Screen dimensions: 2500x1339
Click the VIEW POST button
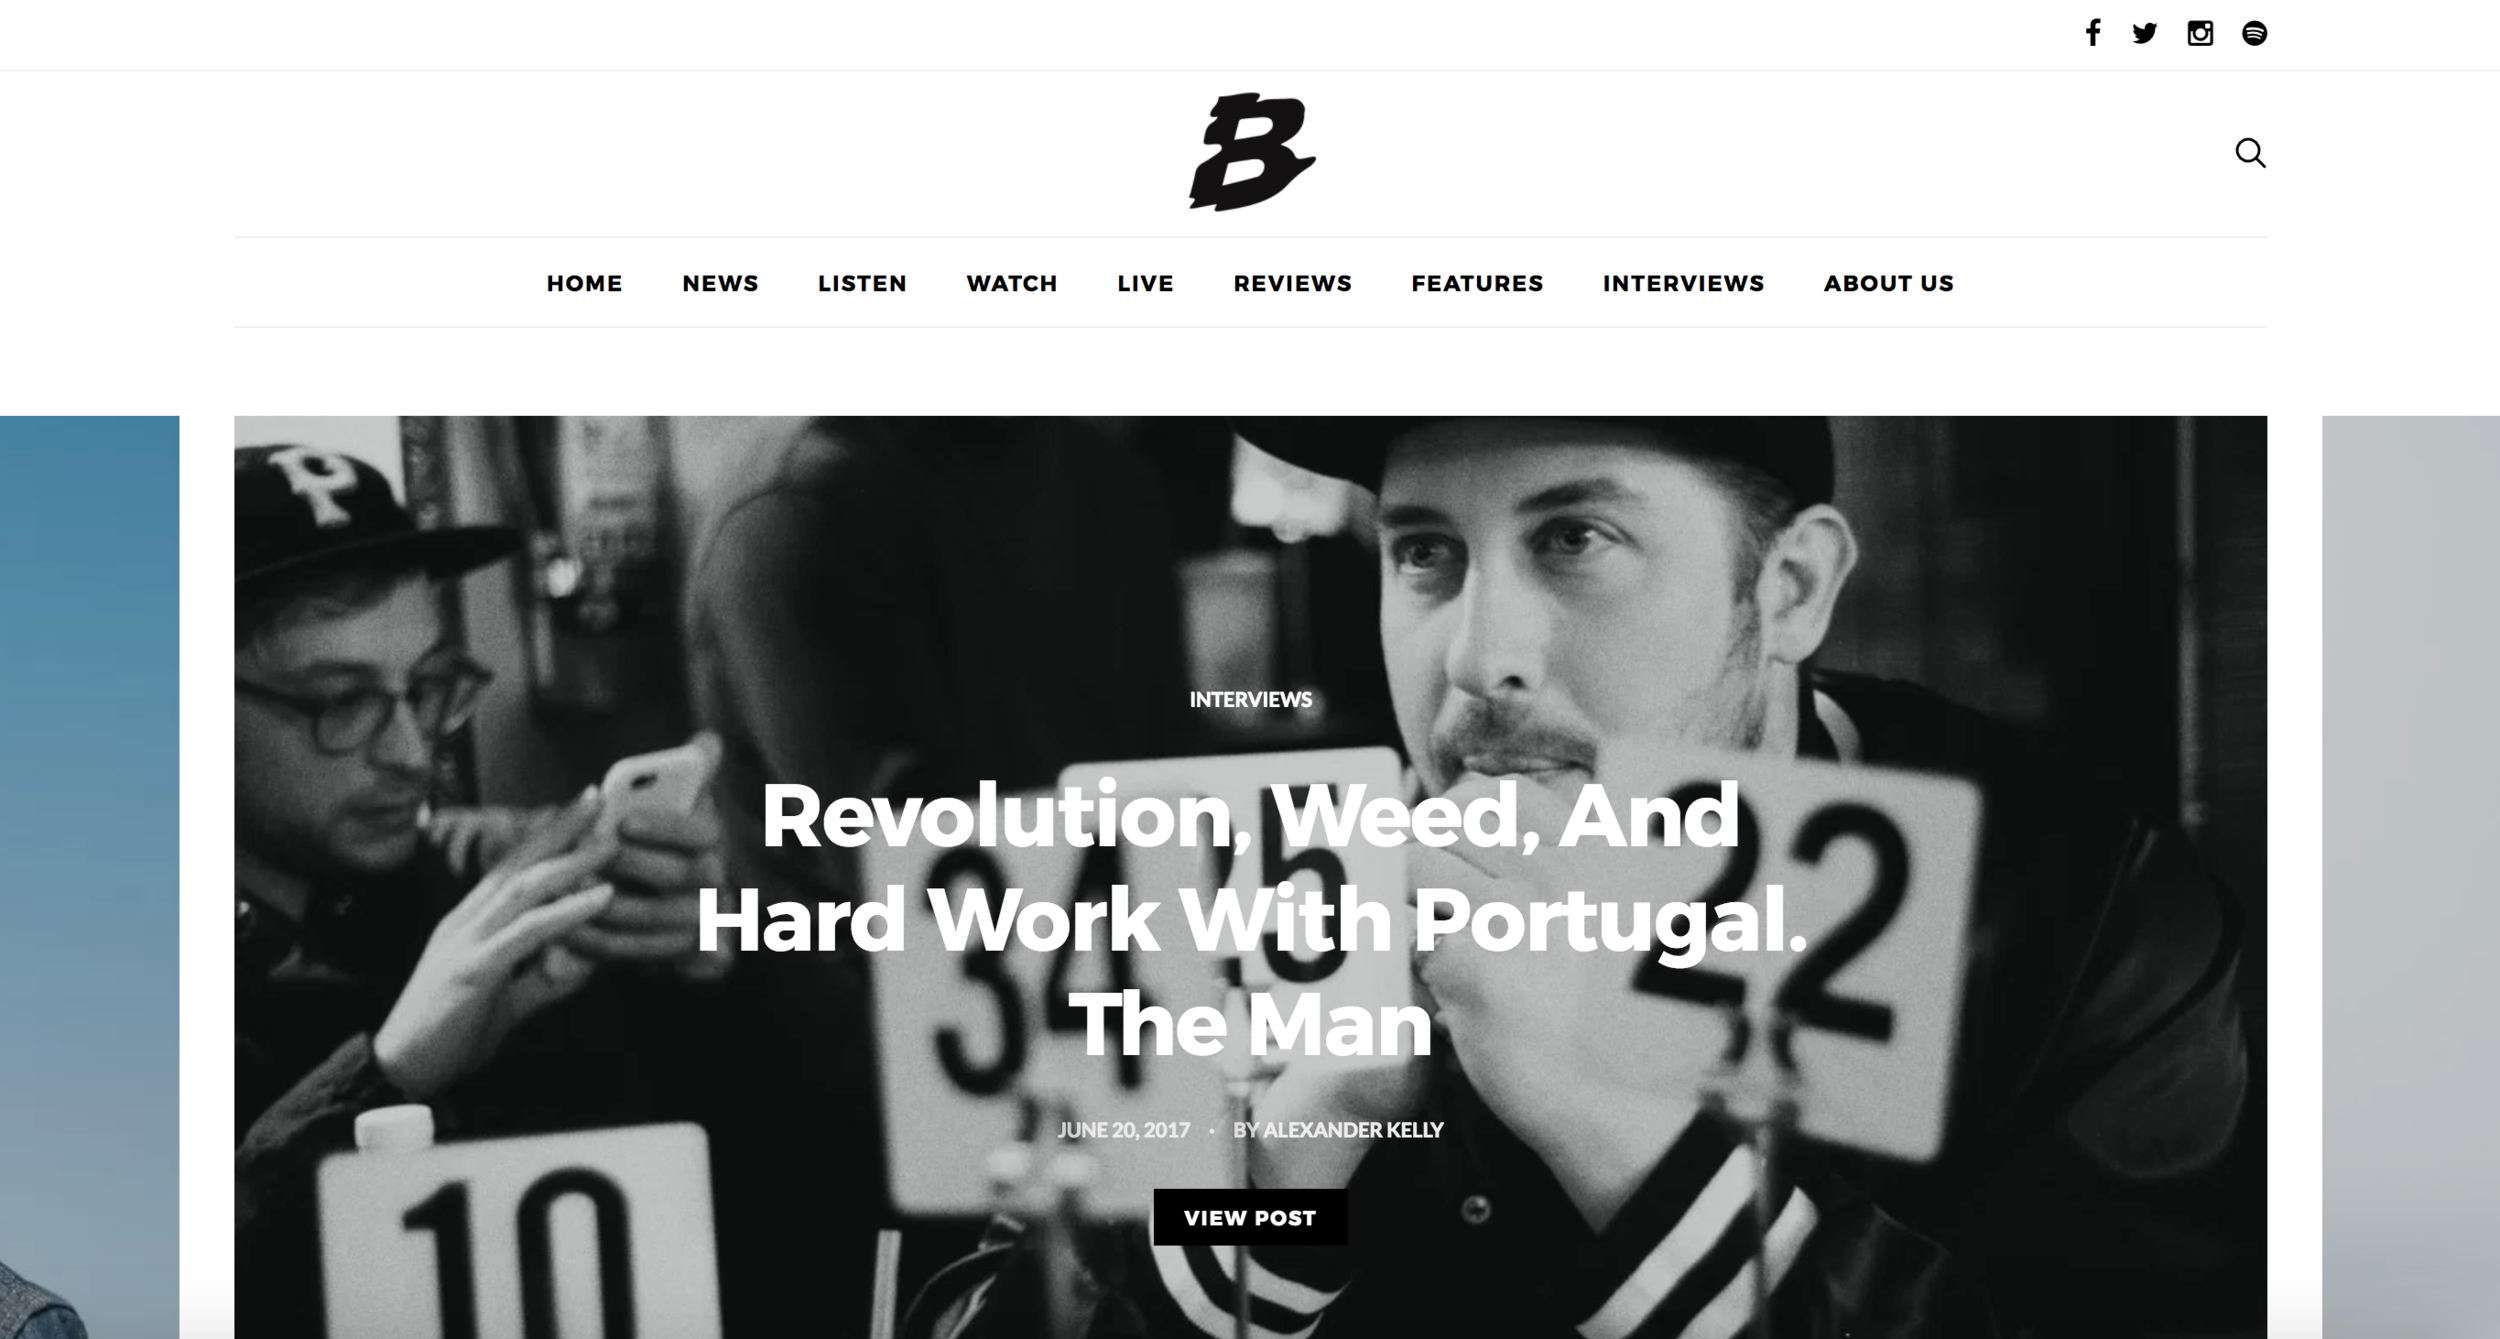[1250, 1217]
